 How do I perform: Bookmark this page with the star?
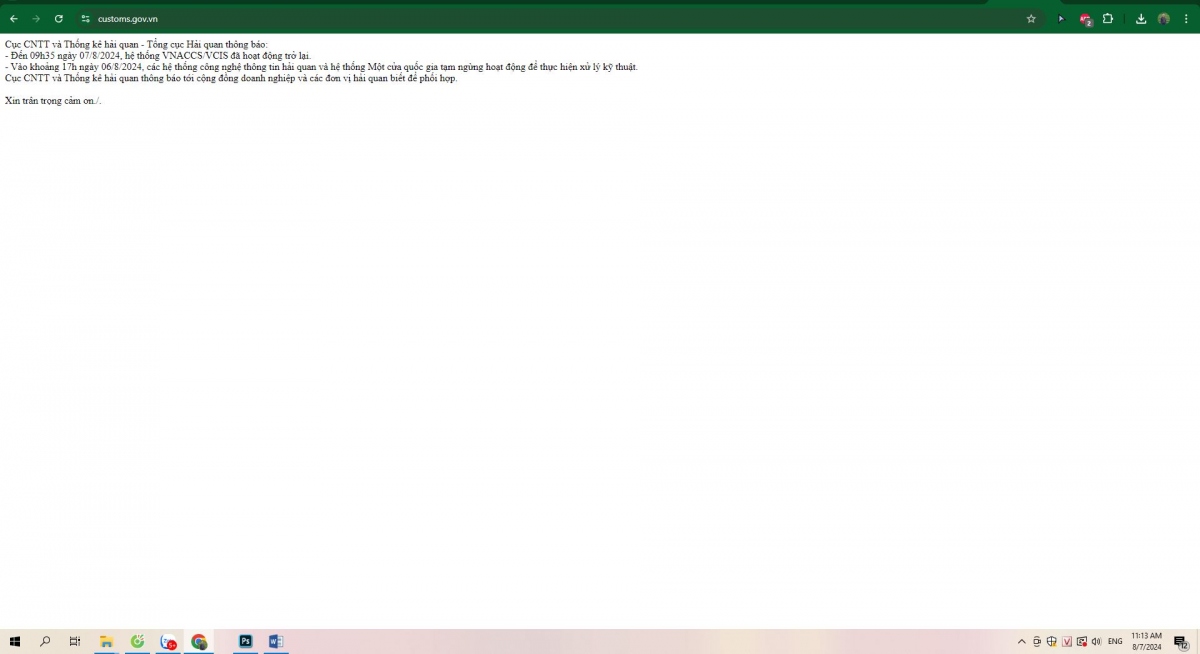(1031, 19)
